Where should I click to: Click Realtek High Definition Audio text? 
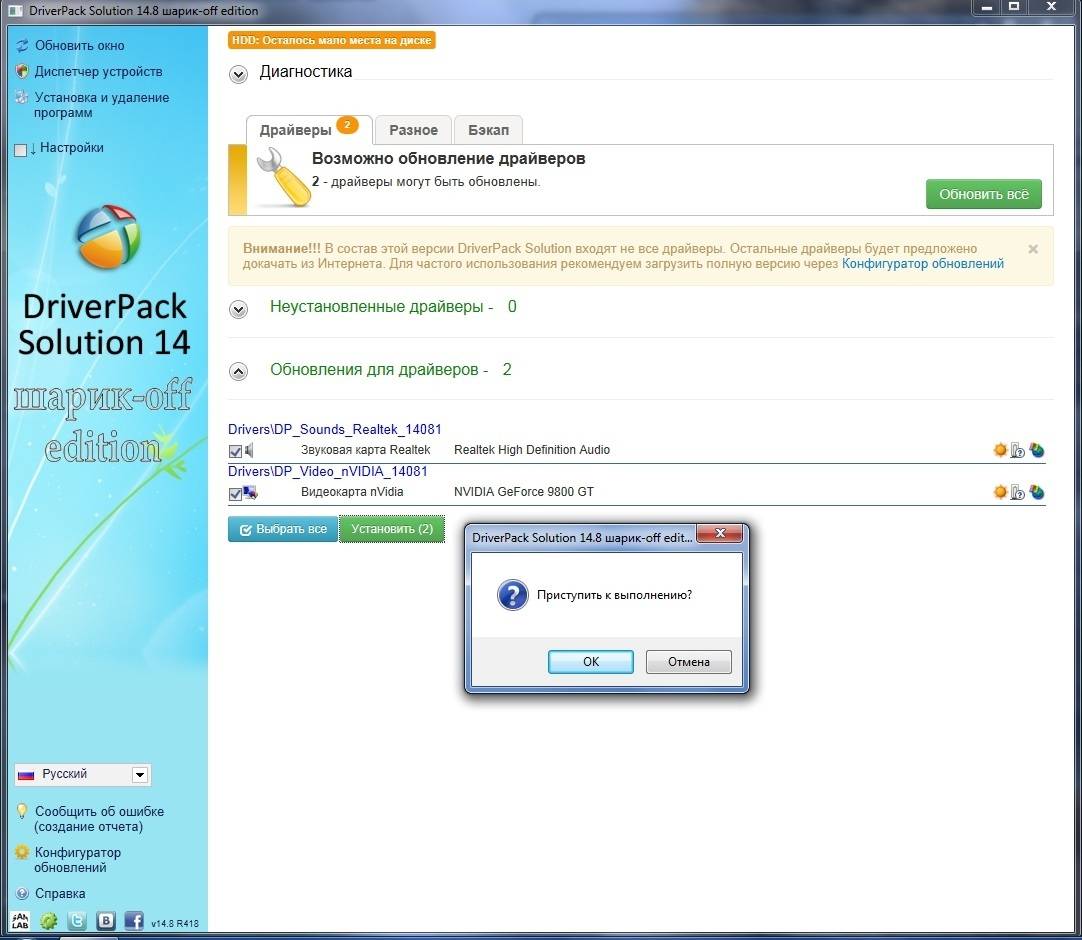coord(532,450)
